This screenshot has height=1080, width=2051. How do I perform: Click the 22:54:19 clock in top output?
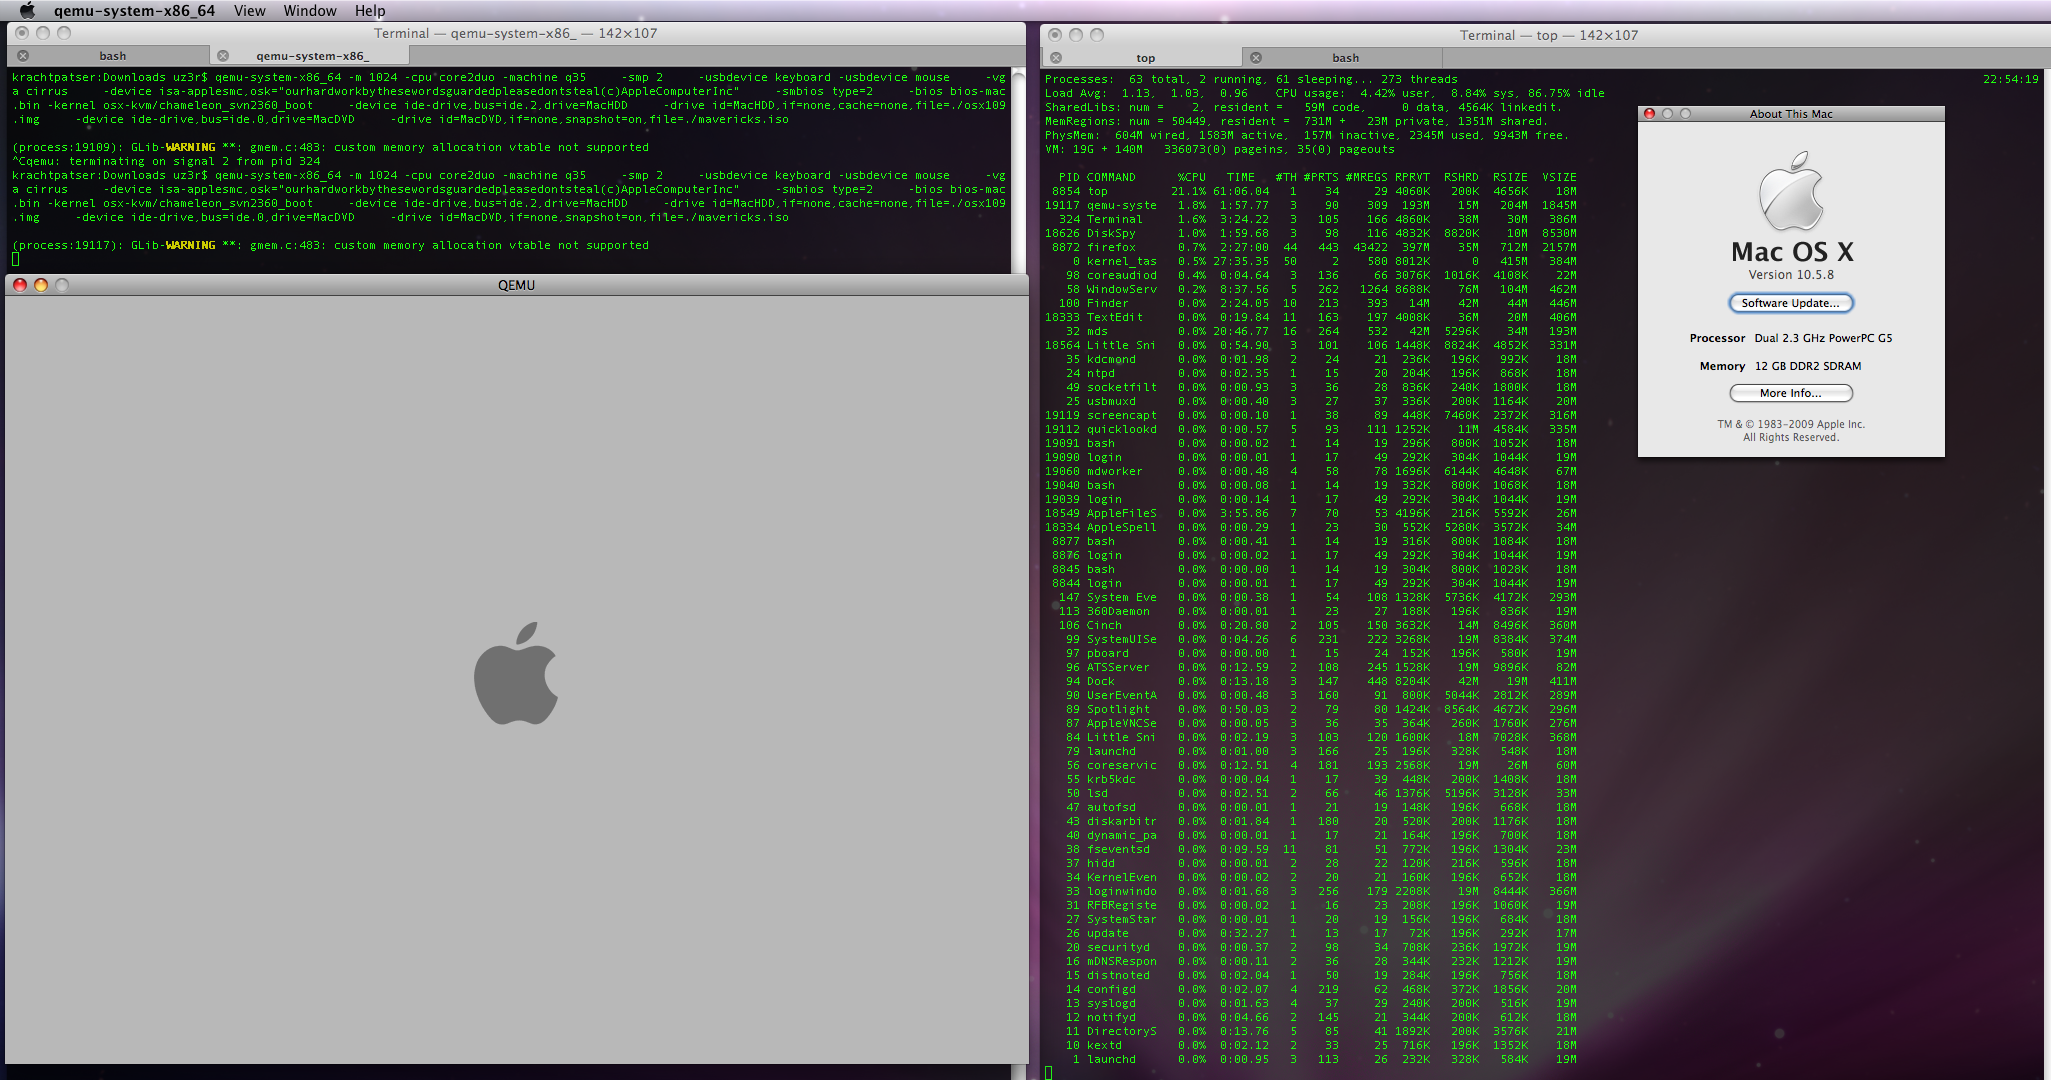tap(2010, 79)
